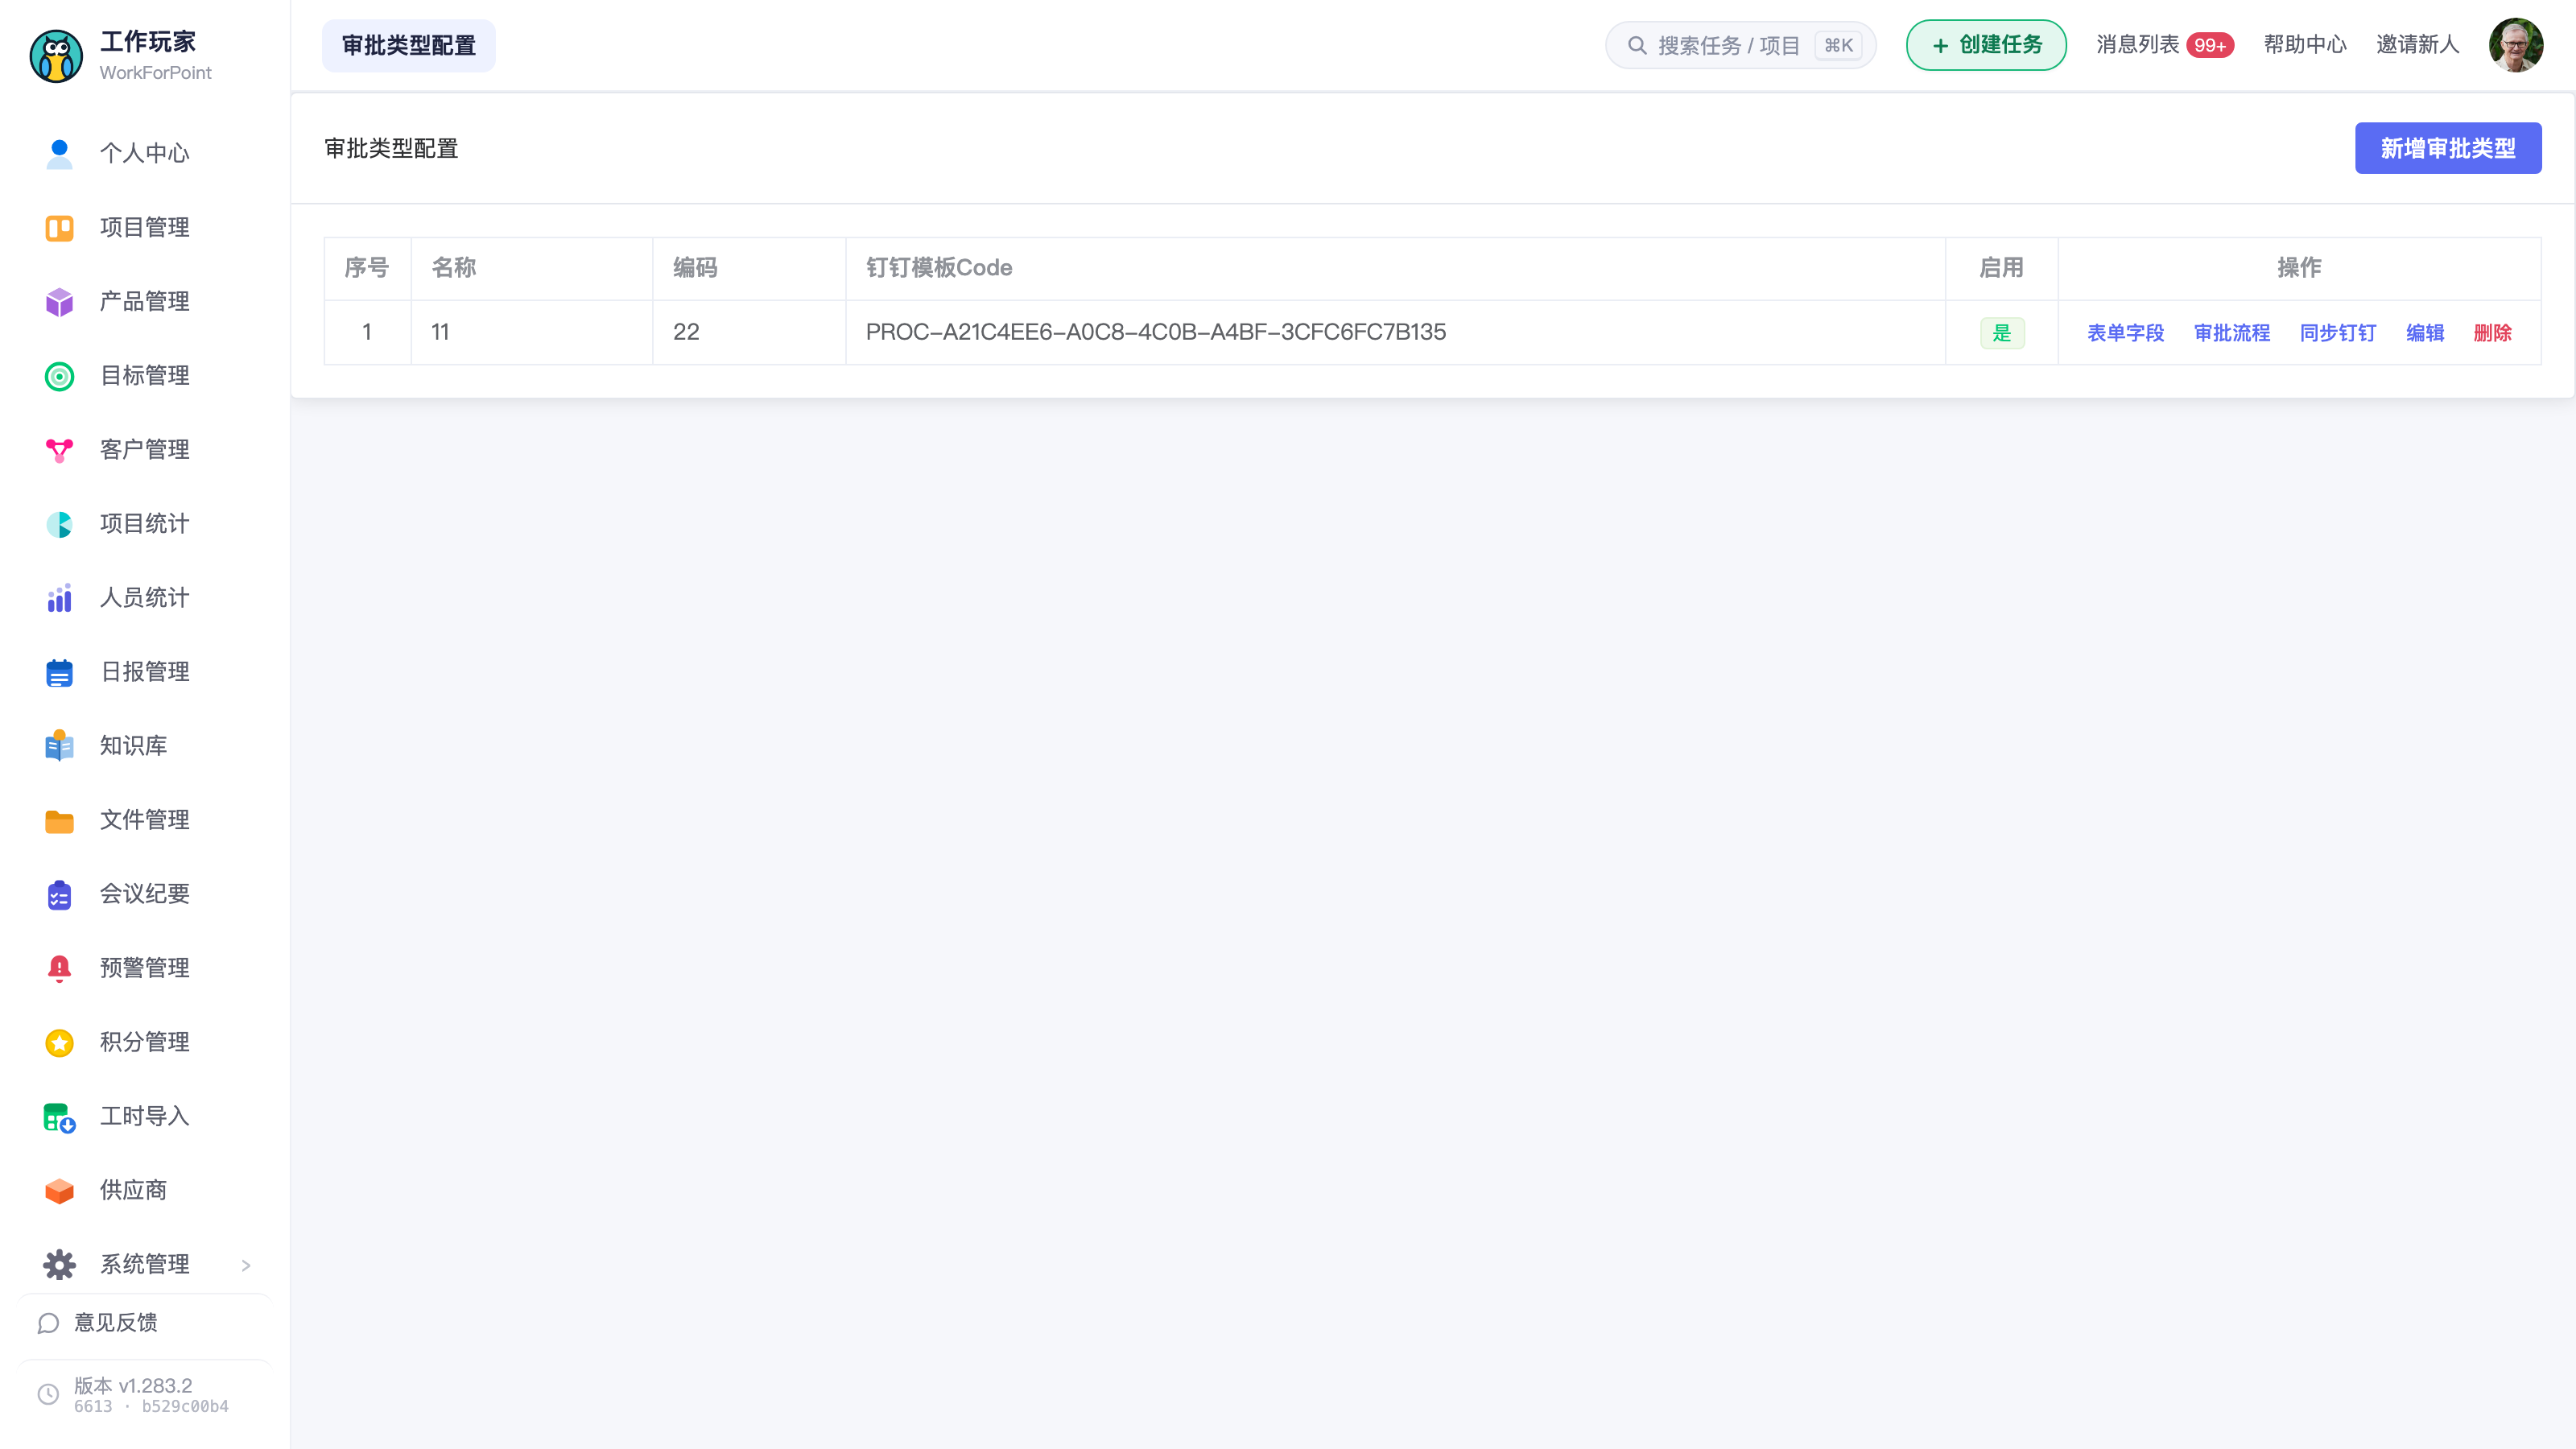Click the 人员统计 bar chart icon
This screenshot has height=1449, width=2576.
click(59, 598)
